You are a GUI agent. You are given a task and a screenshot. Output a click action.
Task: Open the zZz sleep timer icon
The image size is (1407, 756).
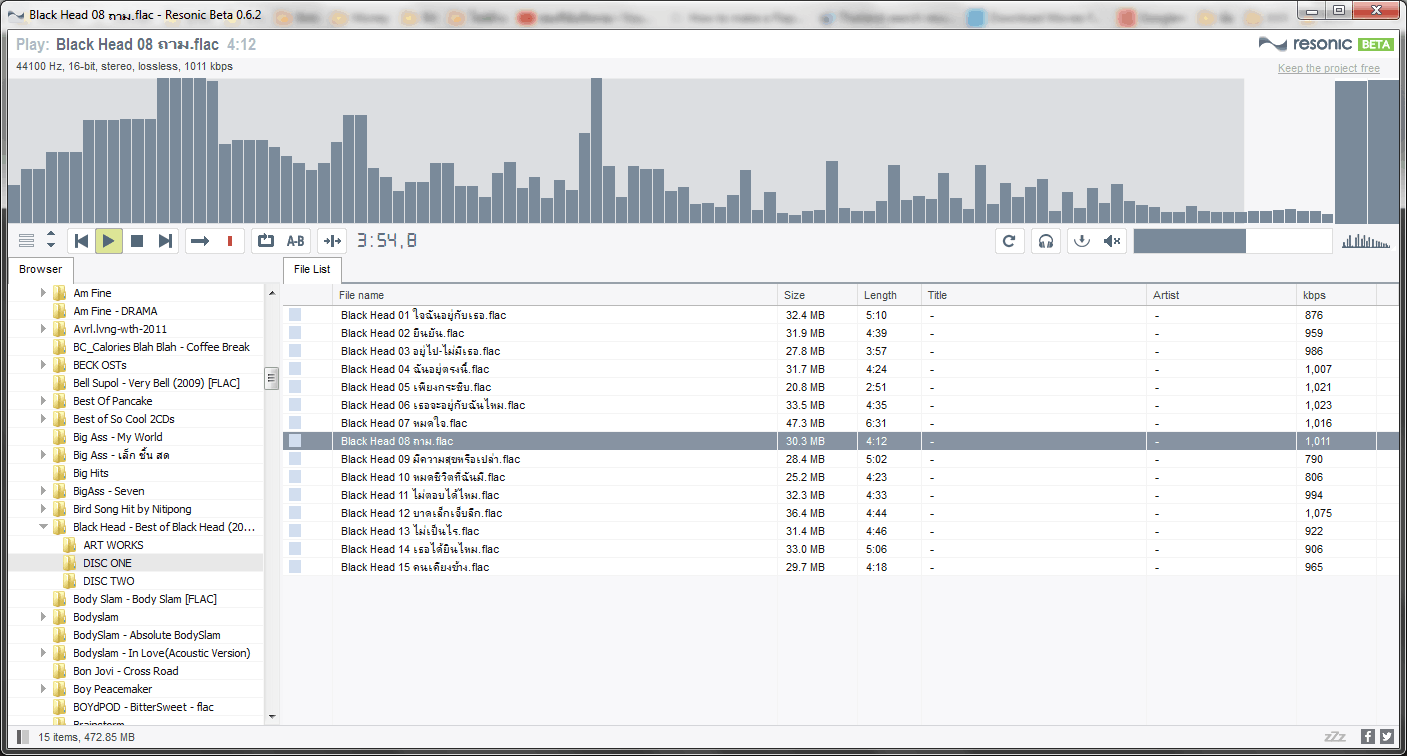[1335, 737]
